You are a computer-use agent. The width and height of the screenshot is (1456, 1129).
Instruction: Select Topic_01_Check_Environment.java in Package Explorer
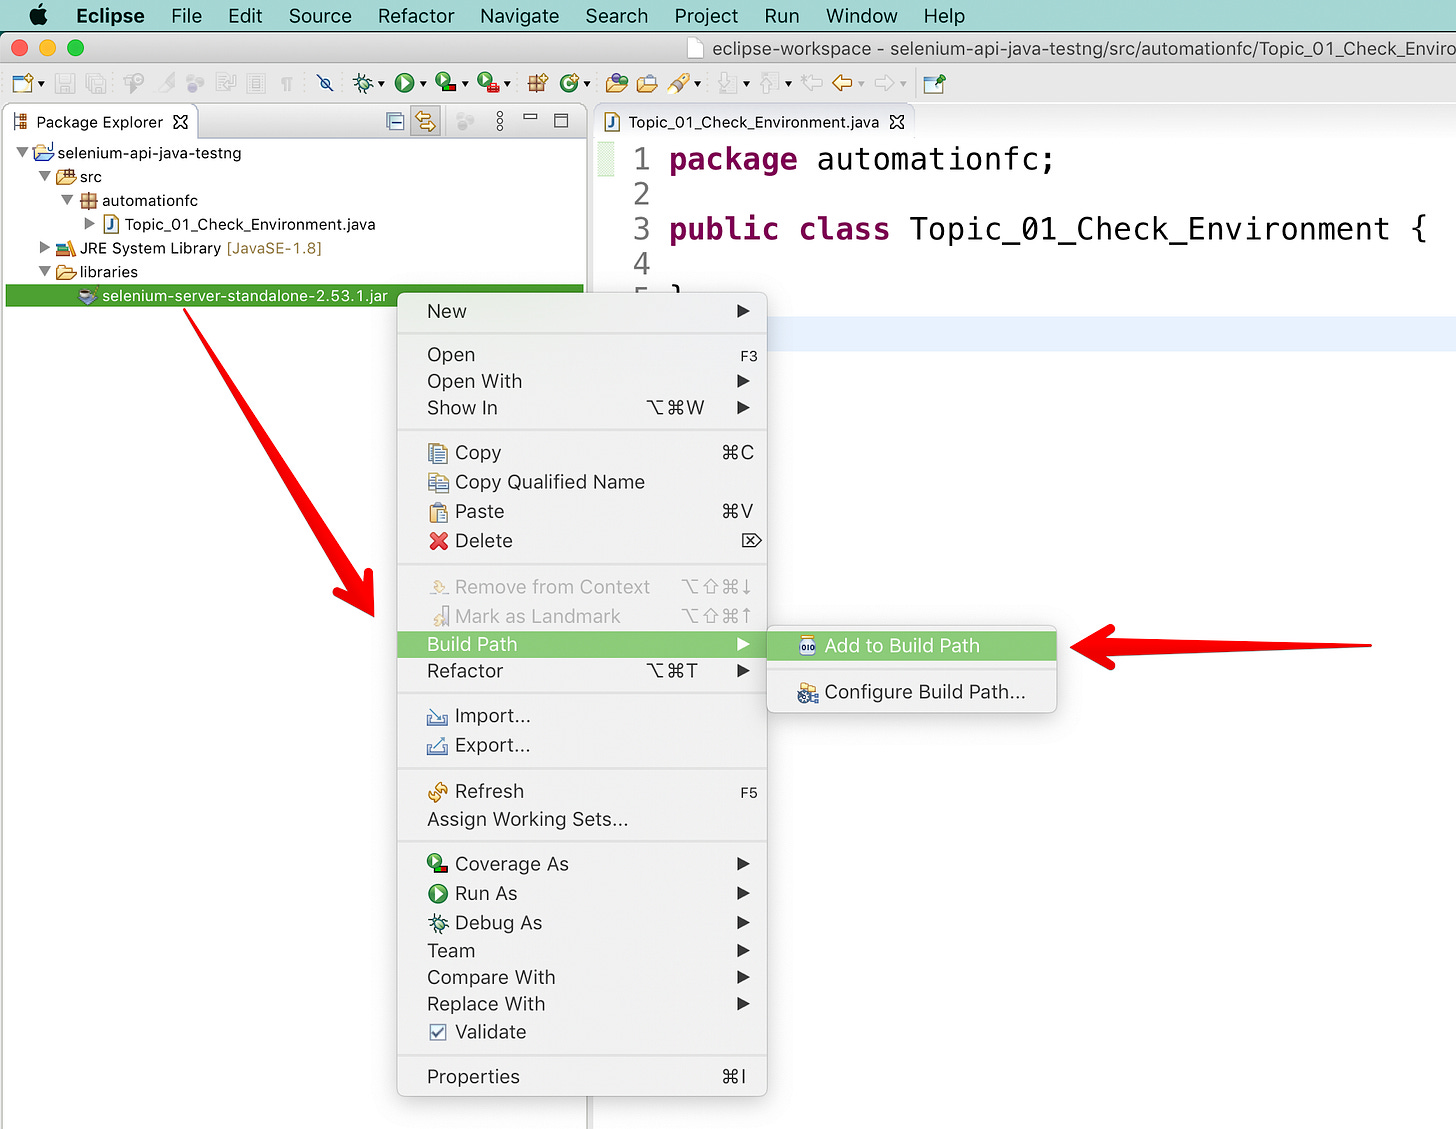250,224
